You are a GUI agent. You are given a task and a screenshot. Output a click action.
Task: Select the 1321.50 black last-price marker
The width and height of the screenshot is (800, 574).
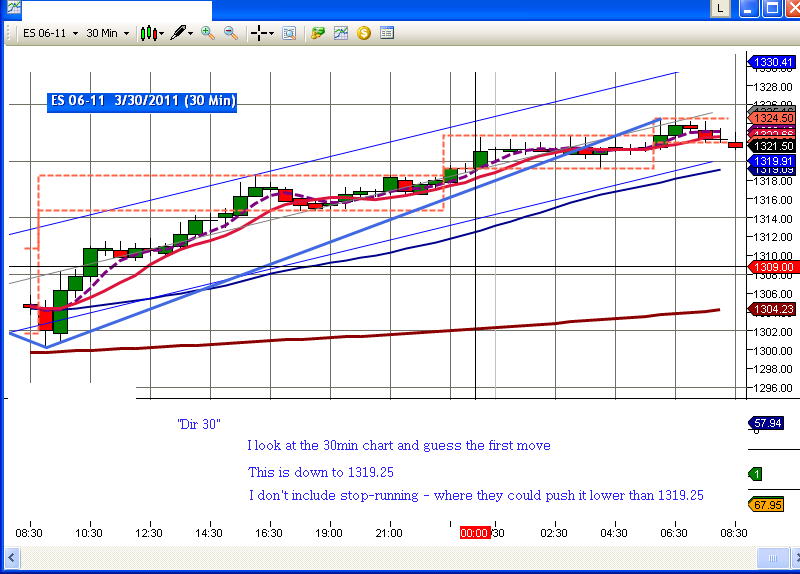pos(772,146)
